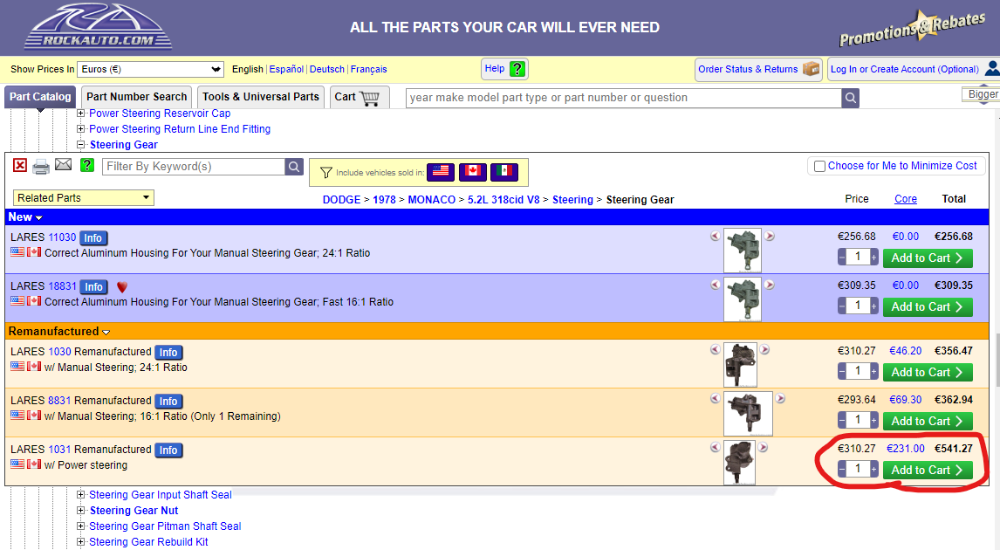This screenshot has height=550, width=1000.
Task: Decrease quantity for LARES 11030
Action: pos(842,257)
